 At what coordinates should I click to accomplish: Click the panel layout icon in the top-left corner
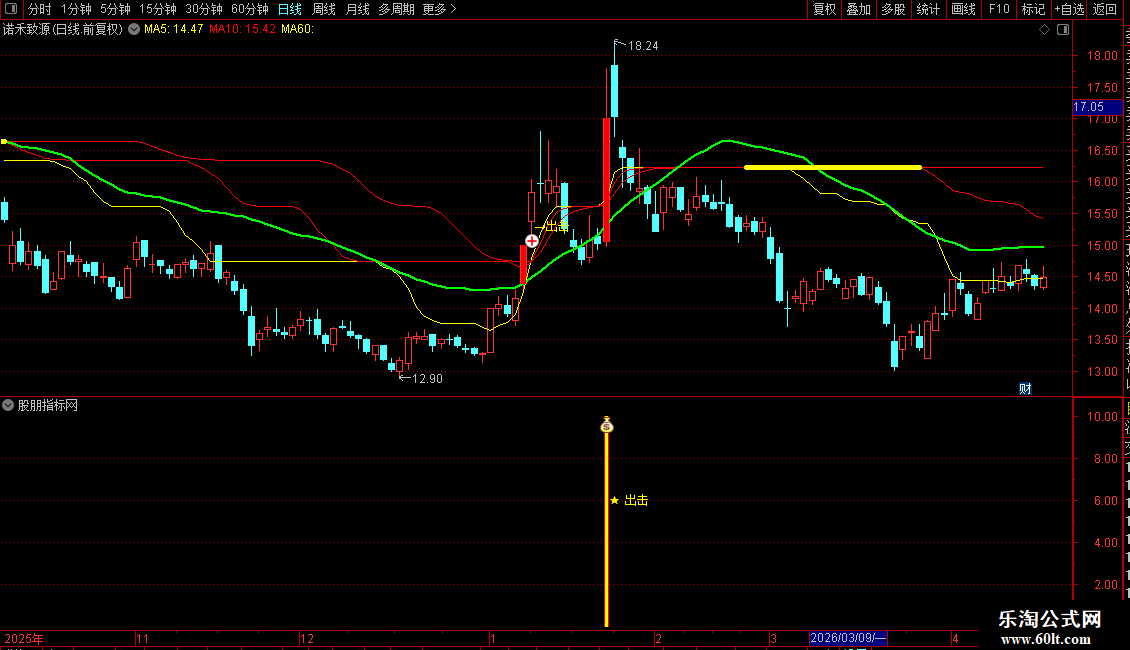(x=11, y=9)
